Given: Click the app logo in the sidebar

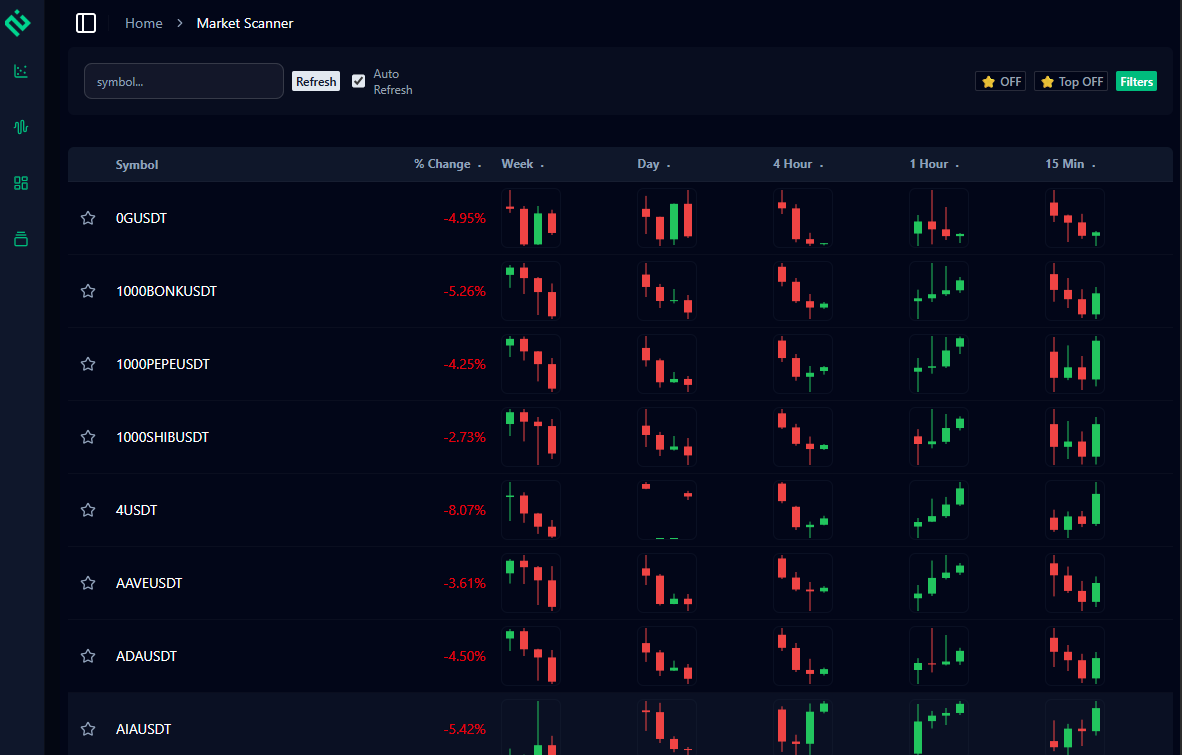Looking at the screenshot, I should coord(19,22).
